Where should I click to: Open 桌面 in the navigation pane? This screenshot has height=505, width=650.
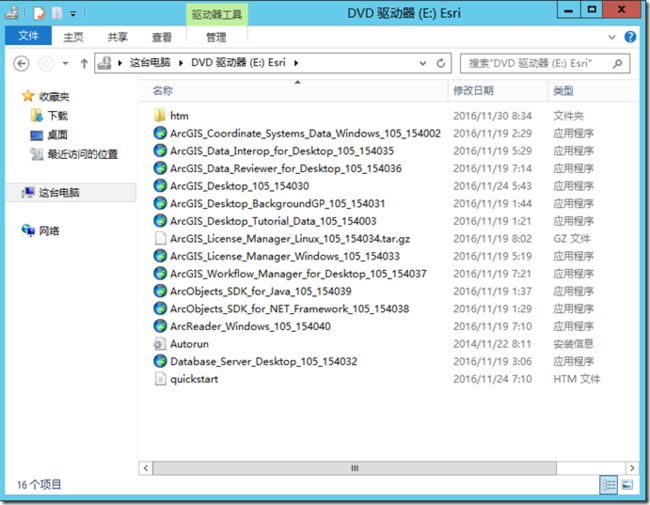(57, 135)
